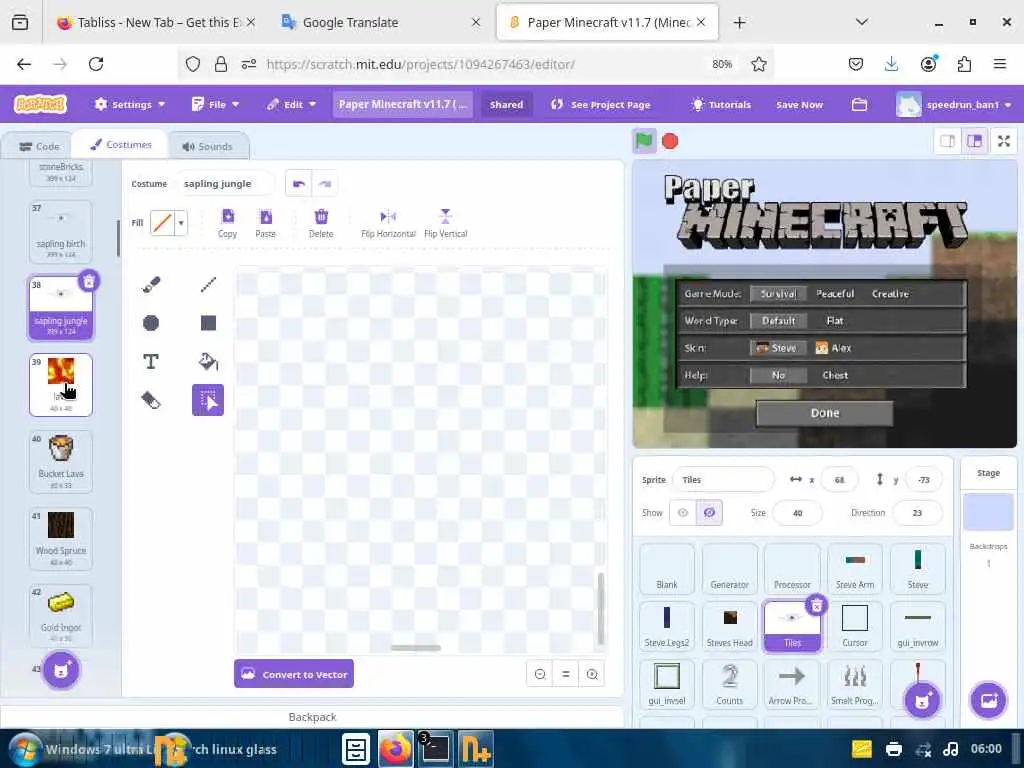1024x768 pixels.
Task: Choose Peaceful game mode
Action: point(835,294)
